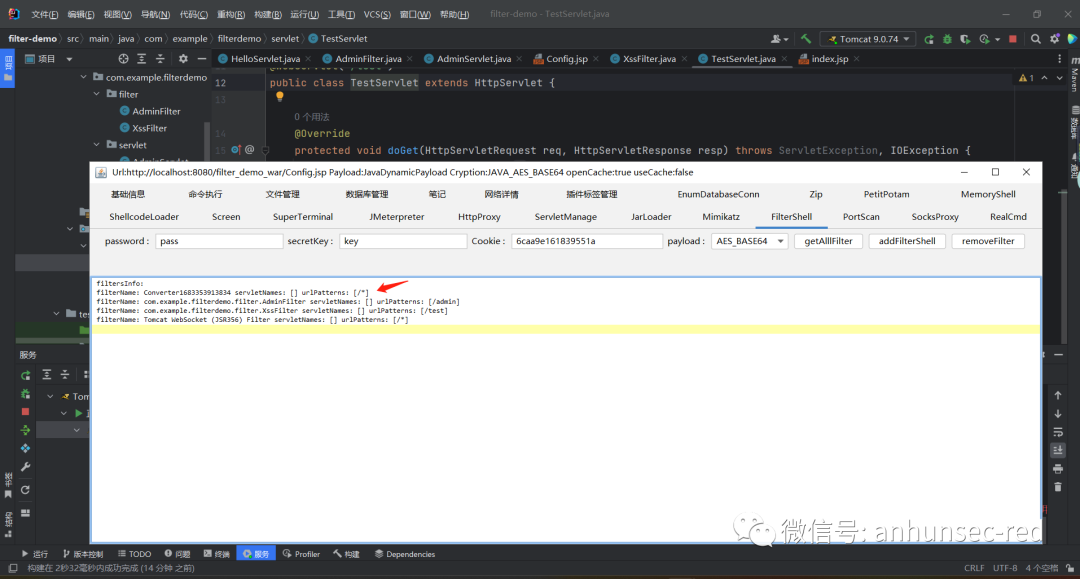The height and width of the screenshot is (579, 1080).
Task: Click the print icon beside the console
Action: (x=1058, y=469)
